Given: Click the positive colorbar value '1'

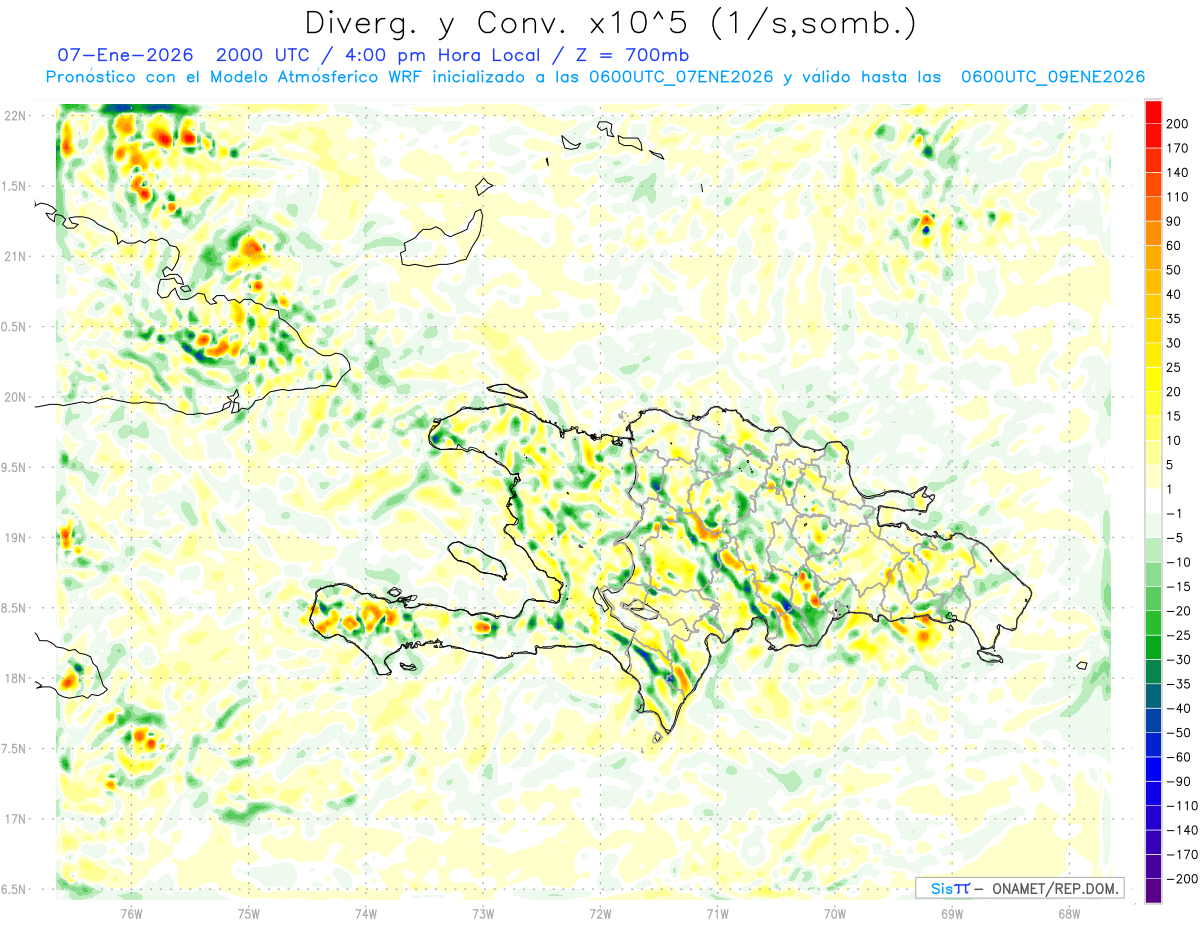Looking at the screenshot, I should pyautogui.click(x=1171, y=489).
